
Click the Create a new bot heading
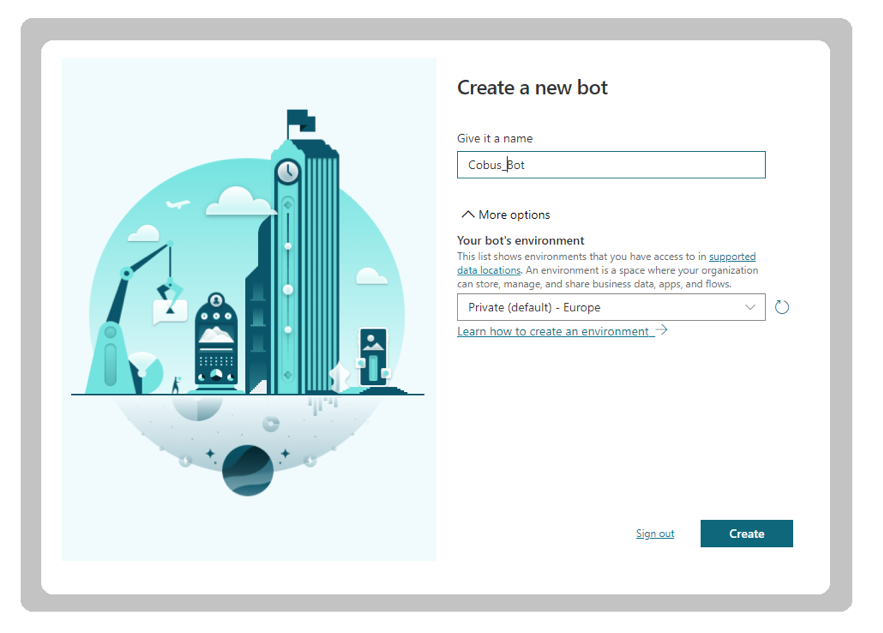(x=532, y=88)
